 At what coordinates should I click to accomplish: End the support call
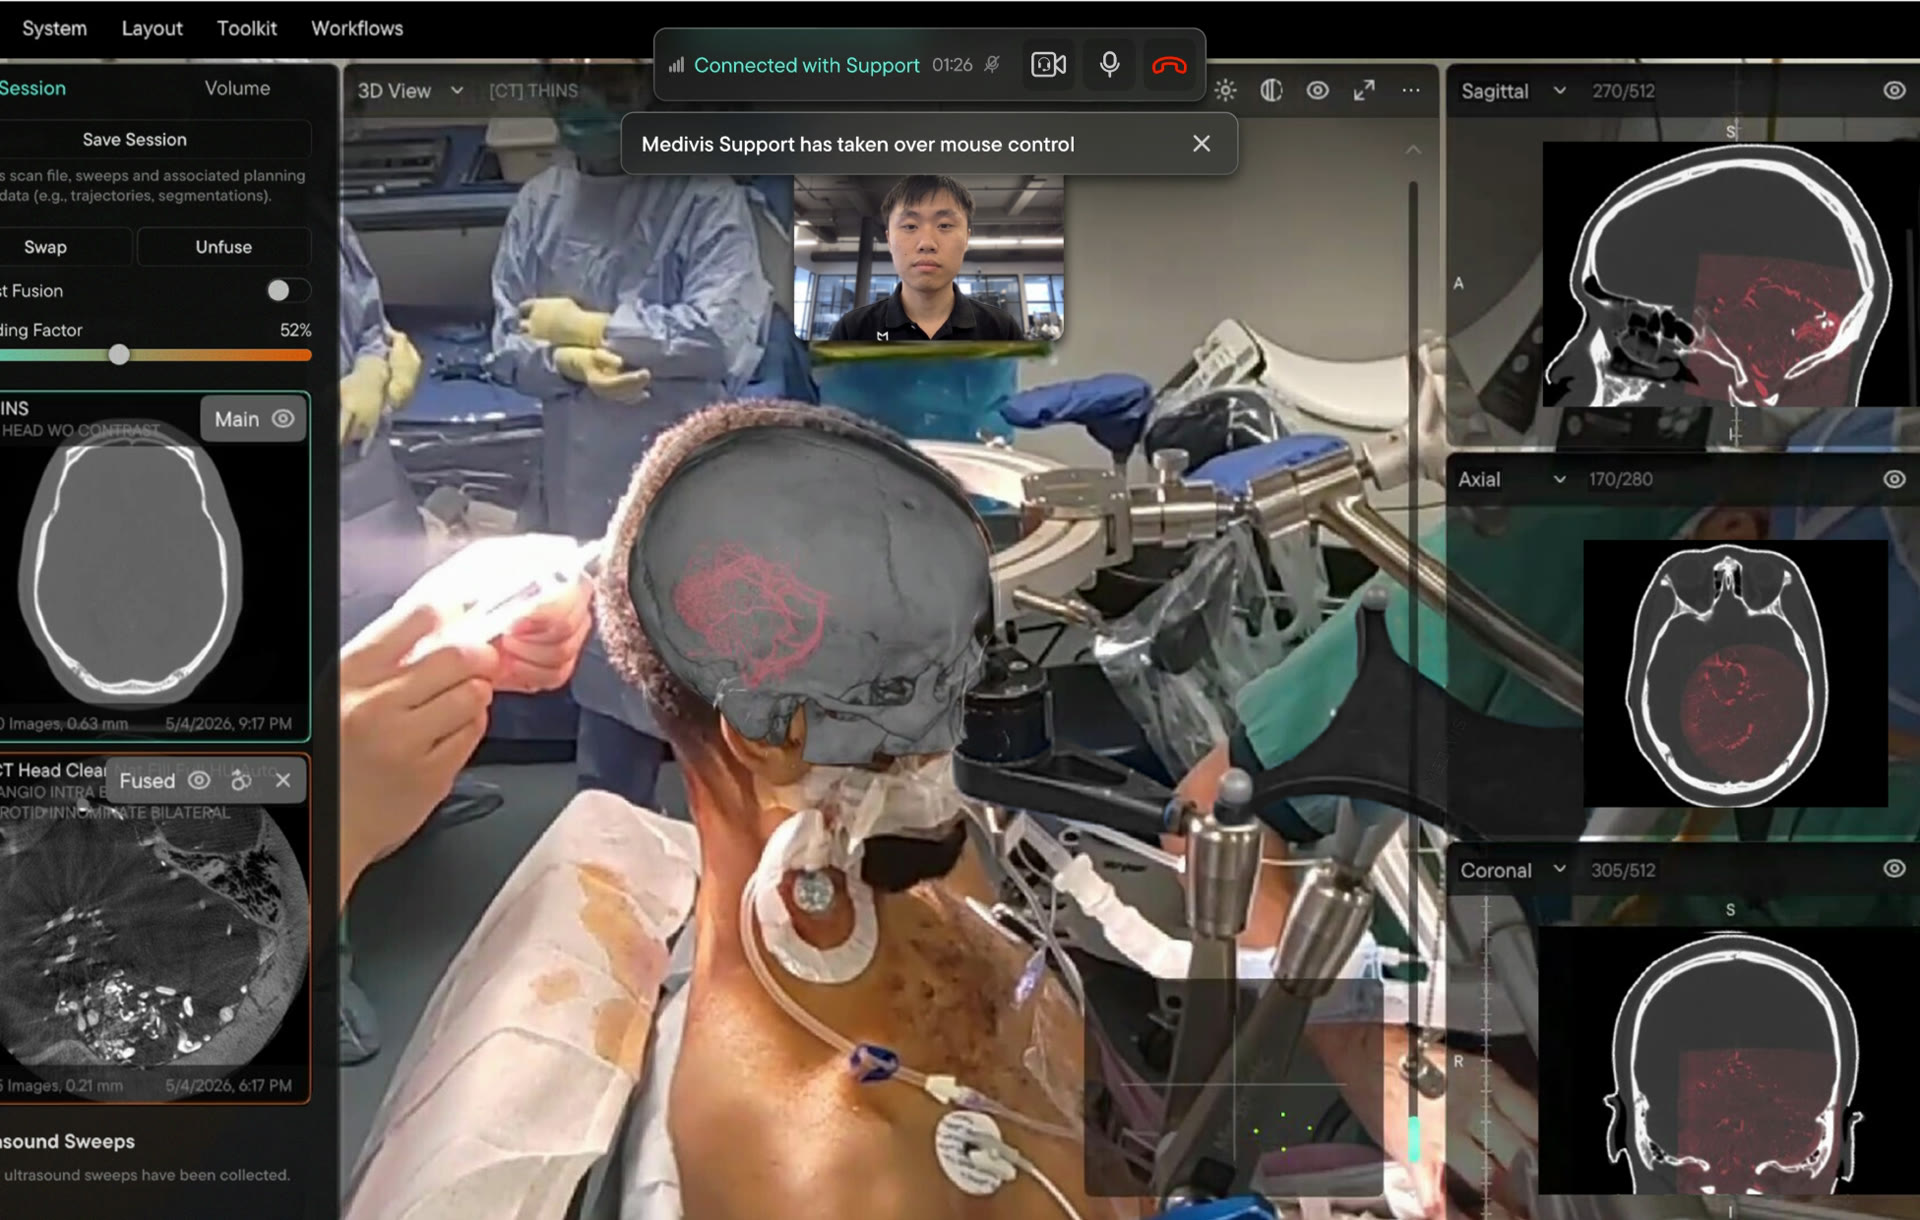point(1169,65)
